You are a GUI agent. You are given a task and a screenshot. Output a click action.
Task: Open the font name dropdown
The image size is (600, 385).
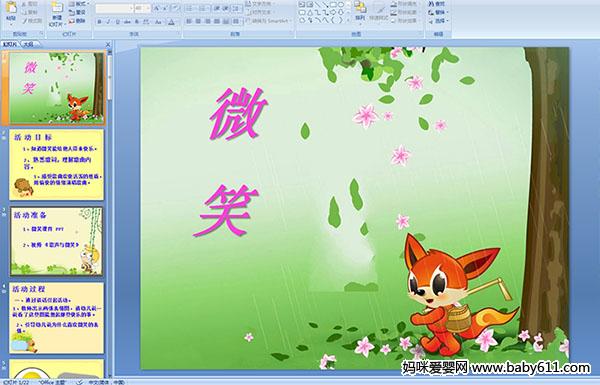tap(131, 8)
